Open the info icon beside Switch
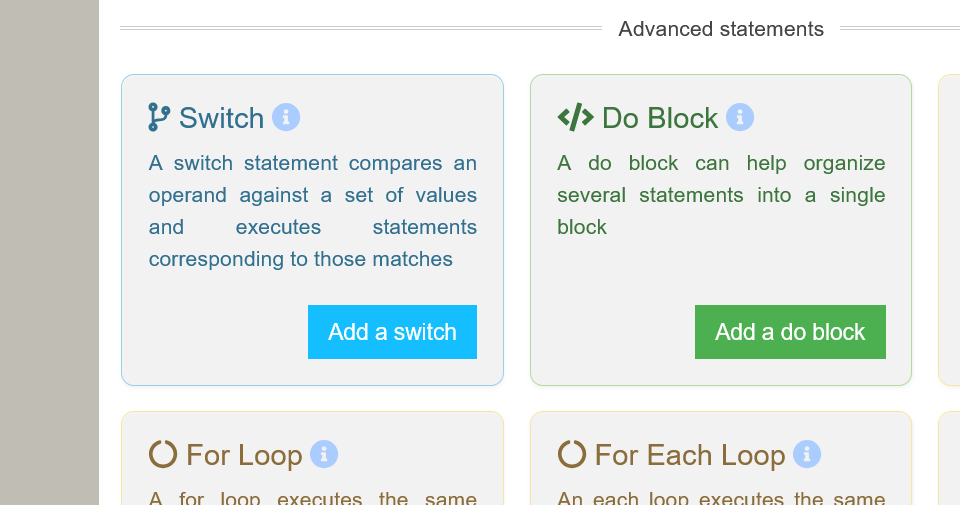960x505 pixels. (286, 118)
